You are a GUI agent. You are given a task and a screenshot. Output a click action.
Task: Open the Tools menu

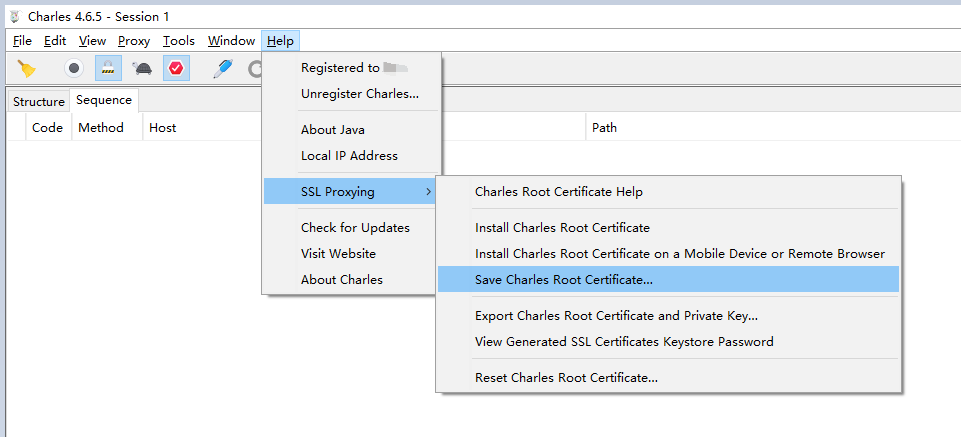coord(179,41)
